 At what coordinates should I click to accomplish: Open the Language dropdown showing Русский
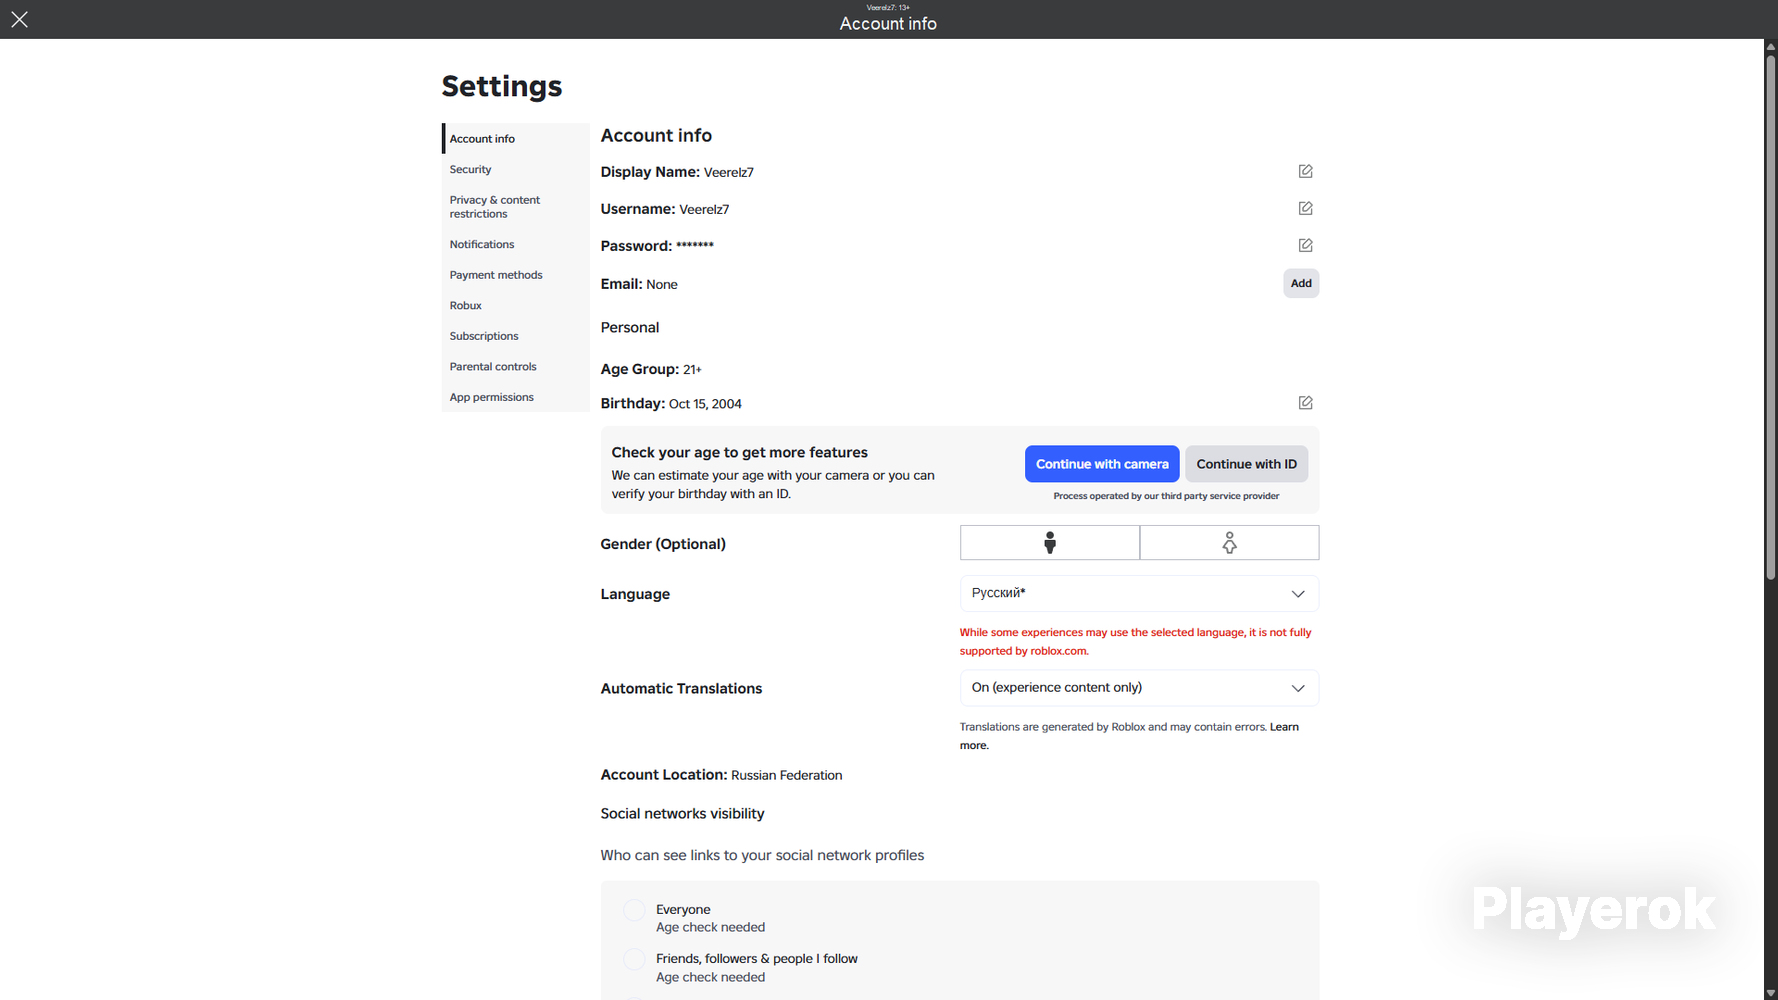1139,593
